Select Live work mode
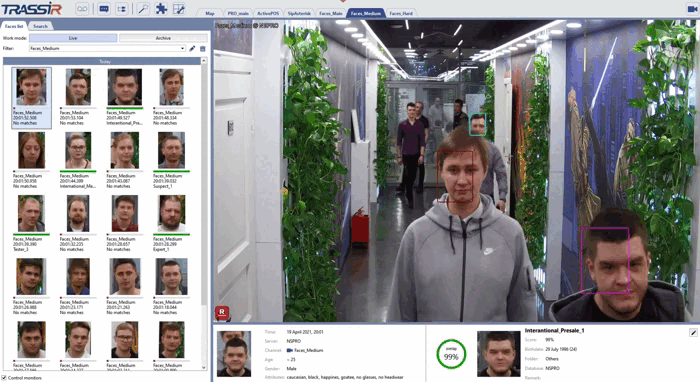The width and height of the screenshot is (700, 382). pyautogui.click(x=73, y=38)
